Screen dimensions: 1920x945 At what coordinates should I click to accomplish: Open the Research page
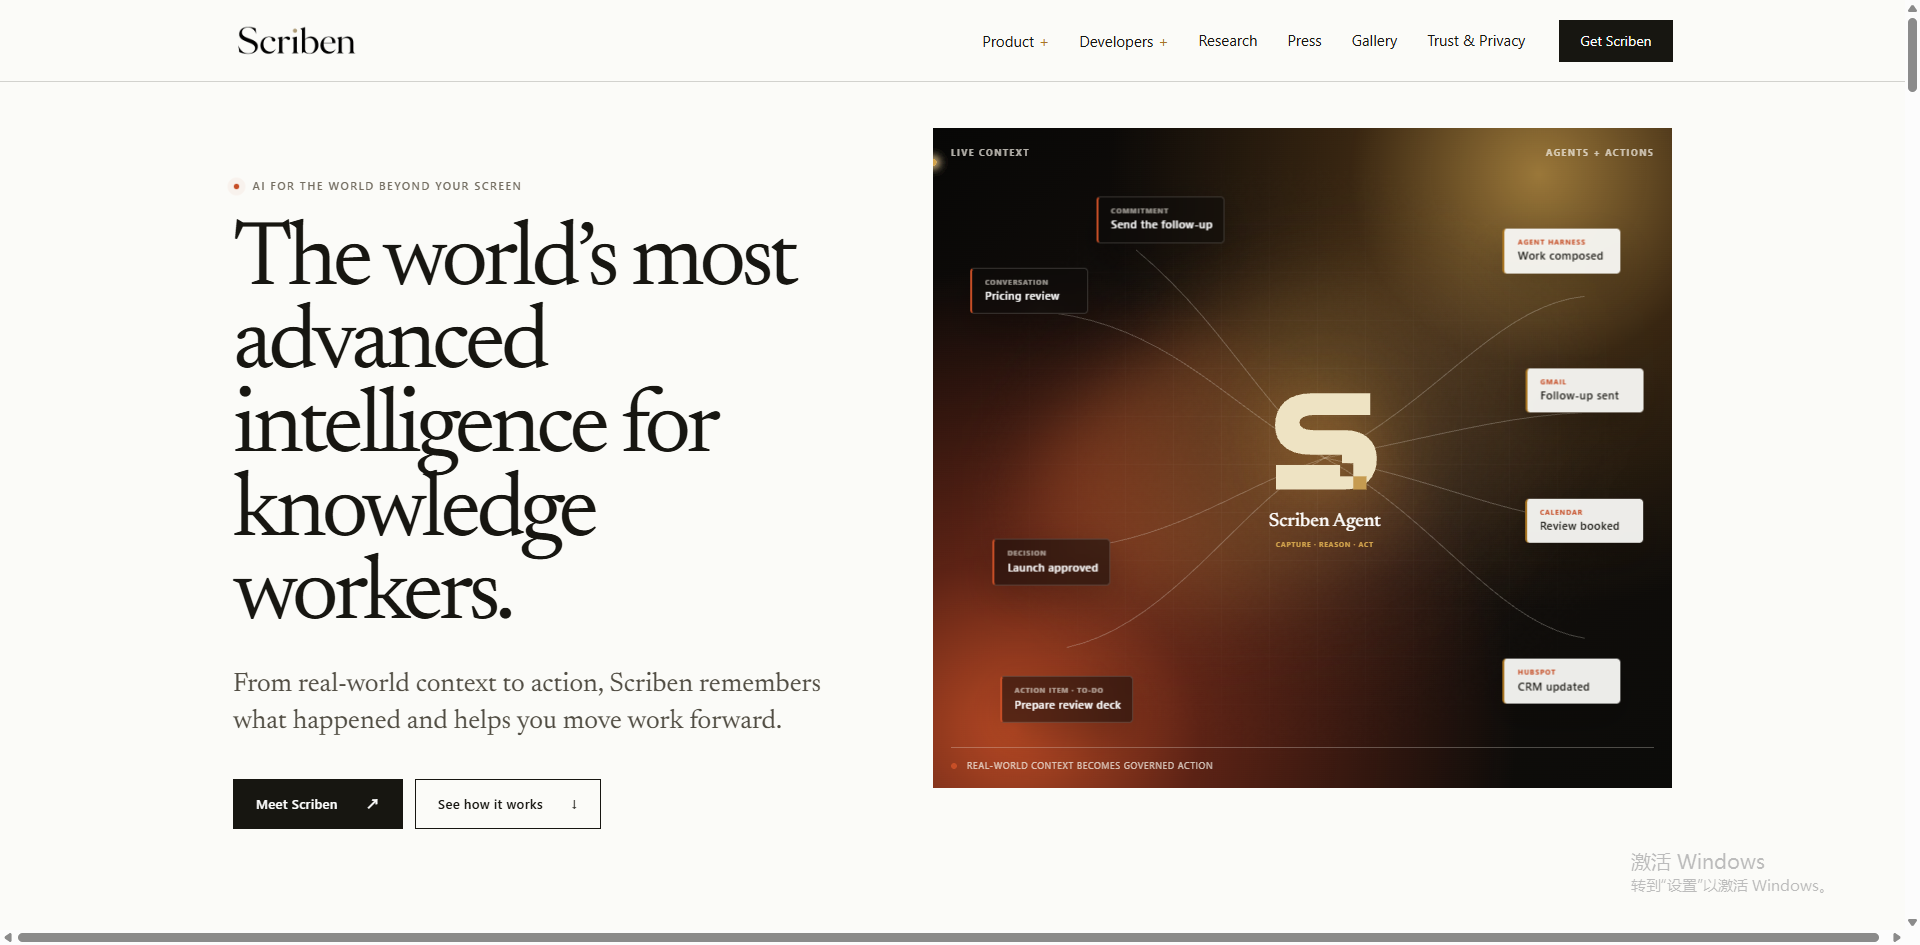point(1228,41)
